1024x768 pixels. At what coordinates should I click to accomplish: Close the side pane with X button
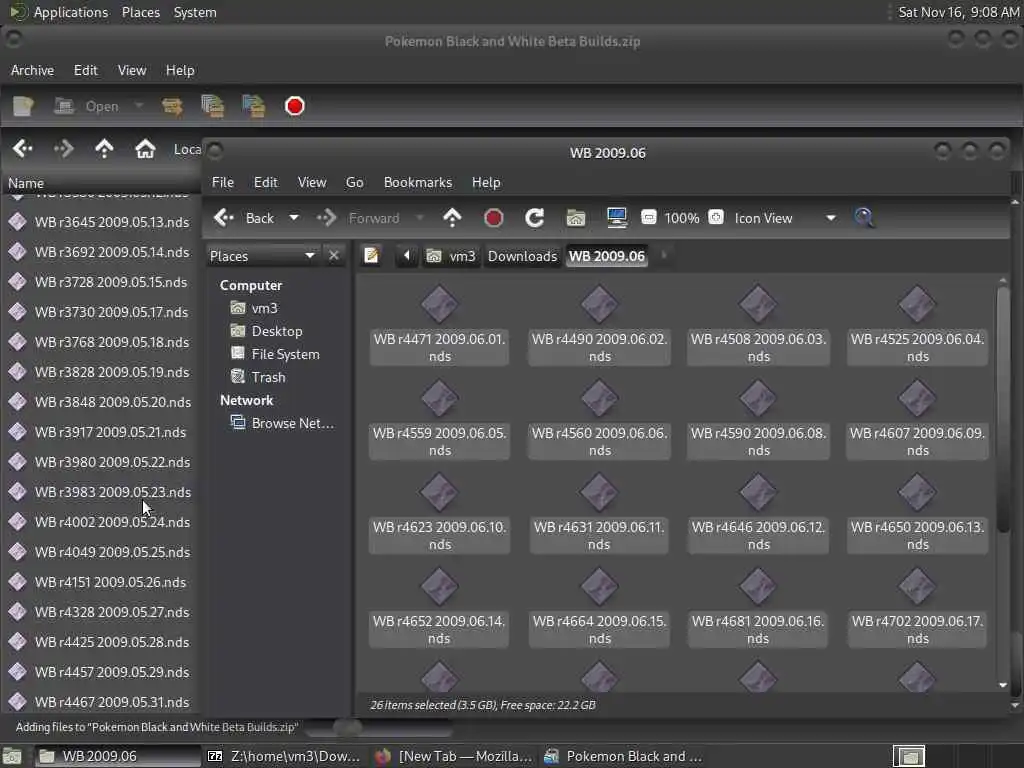(x=334, y=255)
